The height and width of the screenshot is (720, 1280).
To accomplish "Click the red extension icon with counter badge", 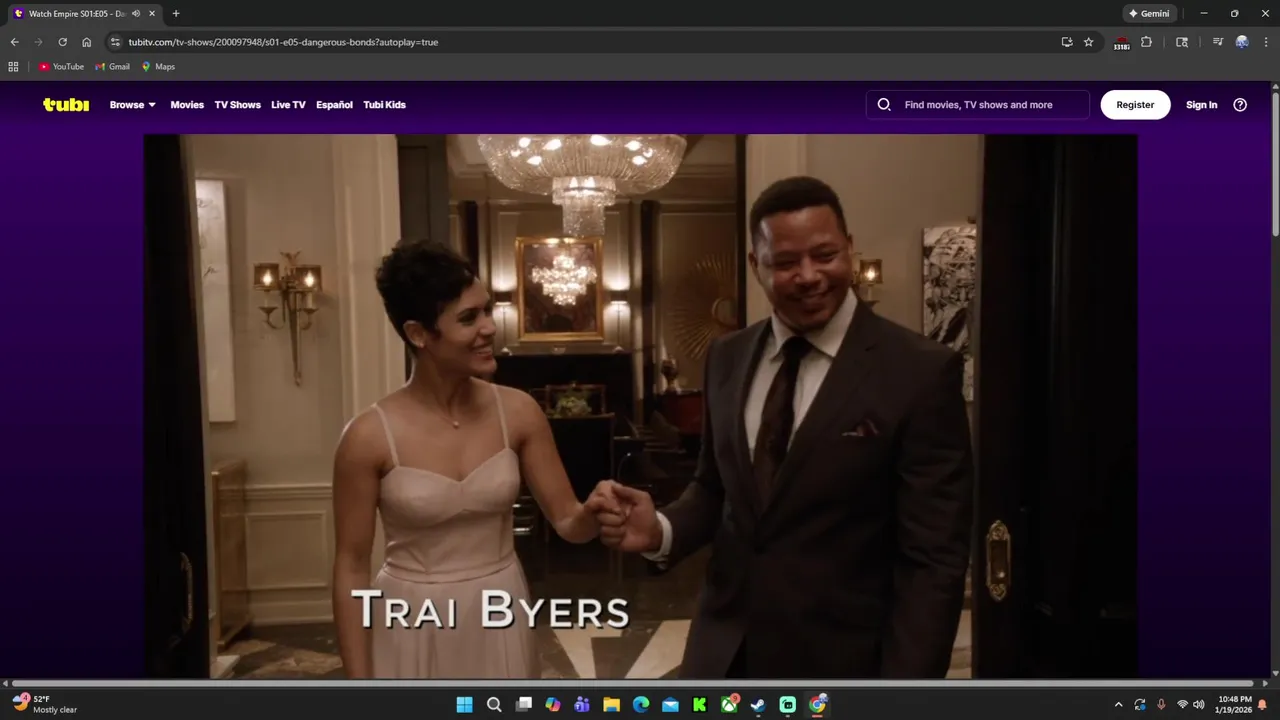I will (x=1122, y=43).
